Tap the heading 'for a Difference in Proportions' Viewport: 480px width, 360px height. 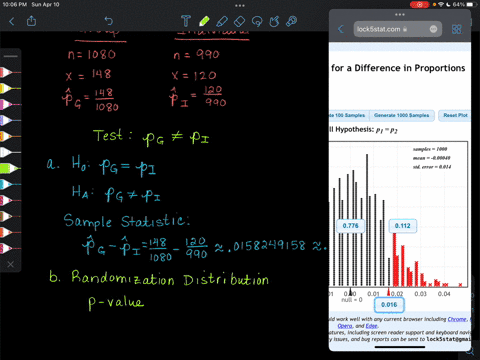tap(398, 68)
